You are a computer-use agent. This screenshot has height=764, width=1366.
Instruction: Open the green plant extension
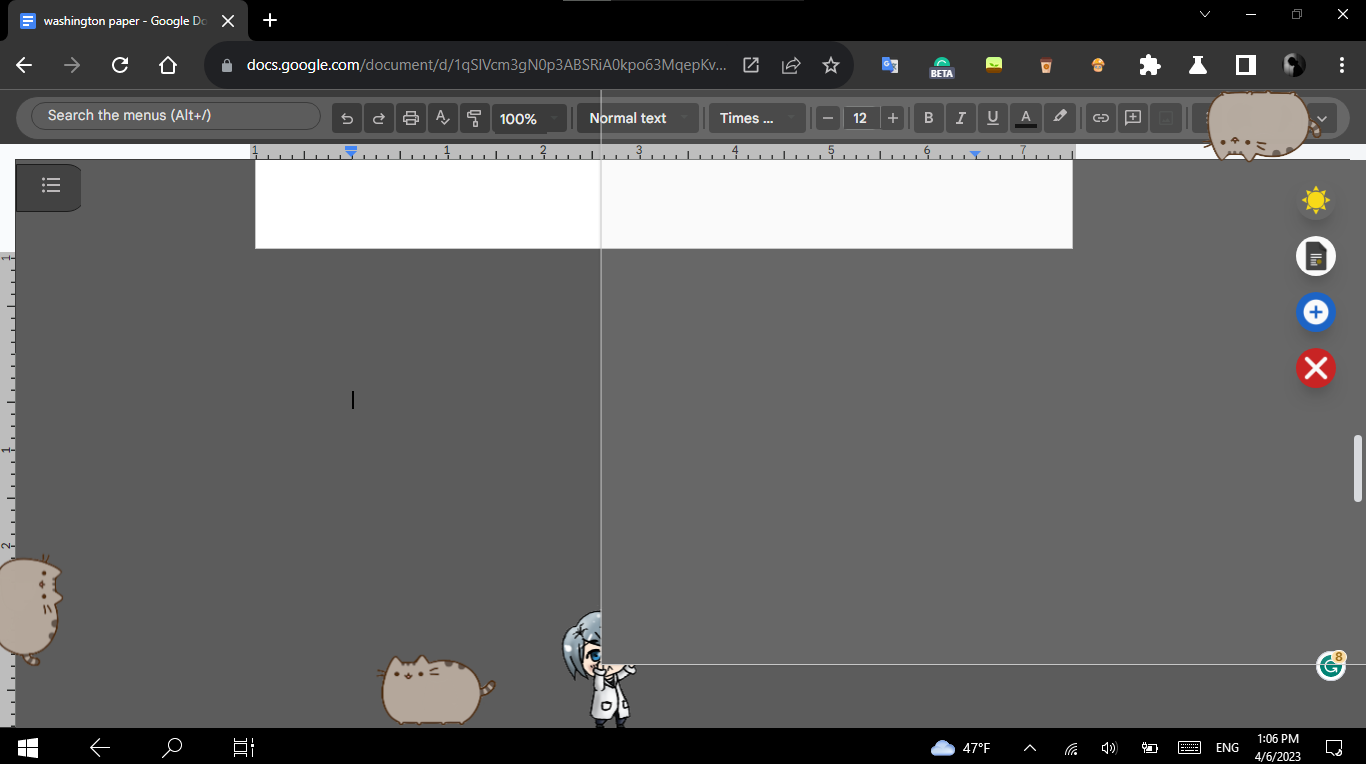tap(994, 65)
